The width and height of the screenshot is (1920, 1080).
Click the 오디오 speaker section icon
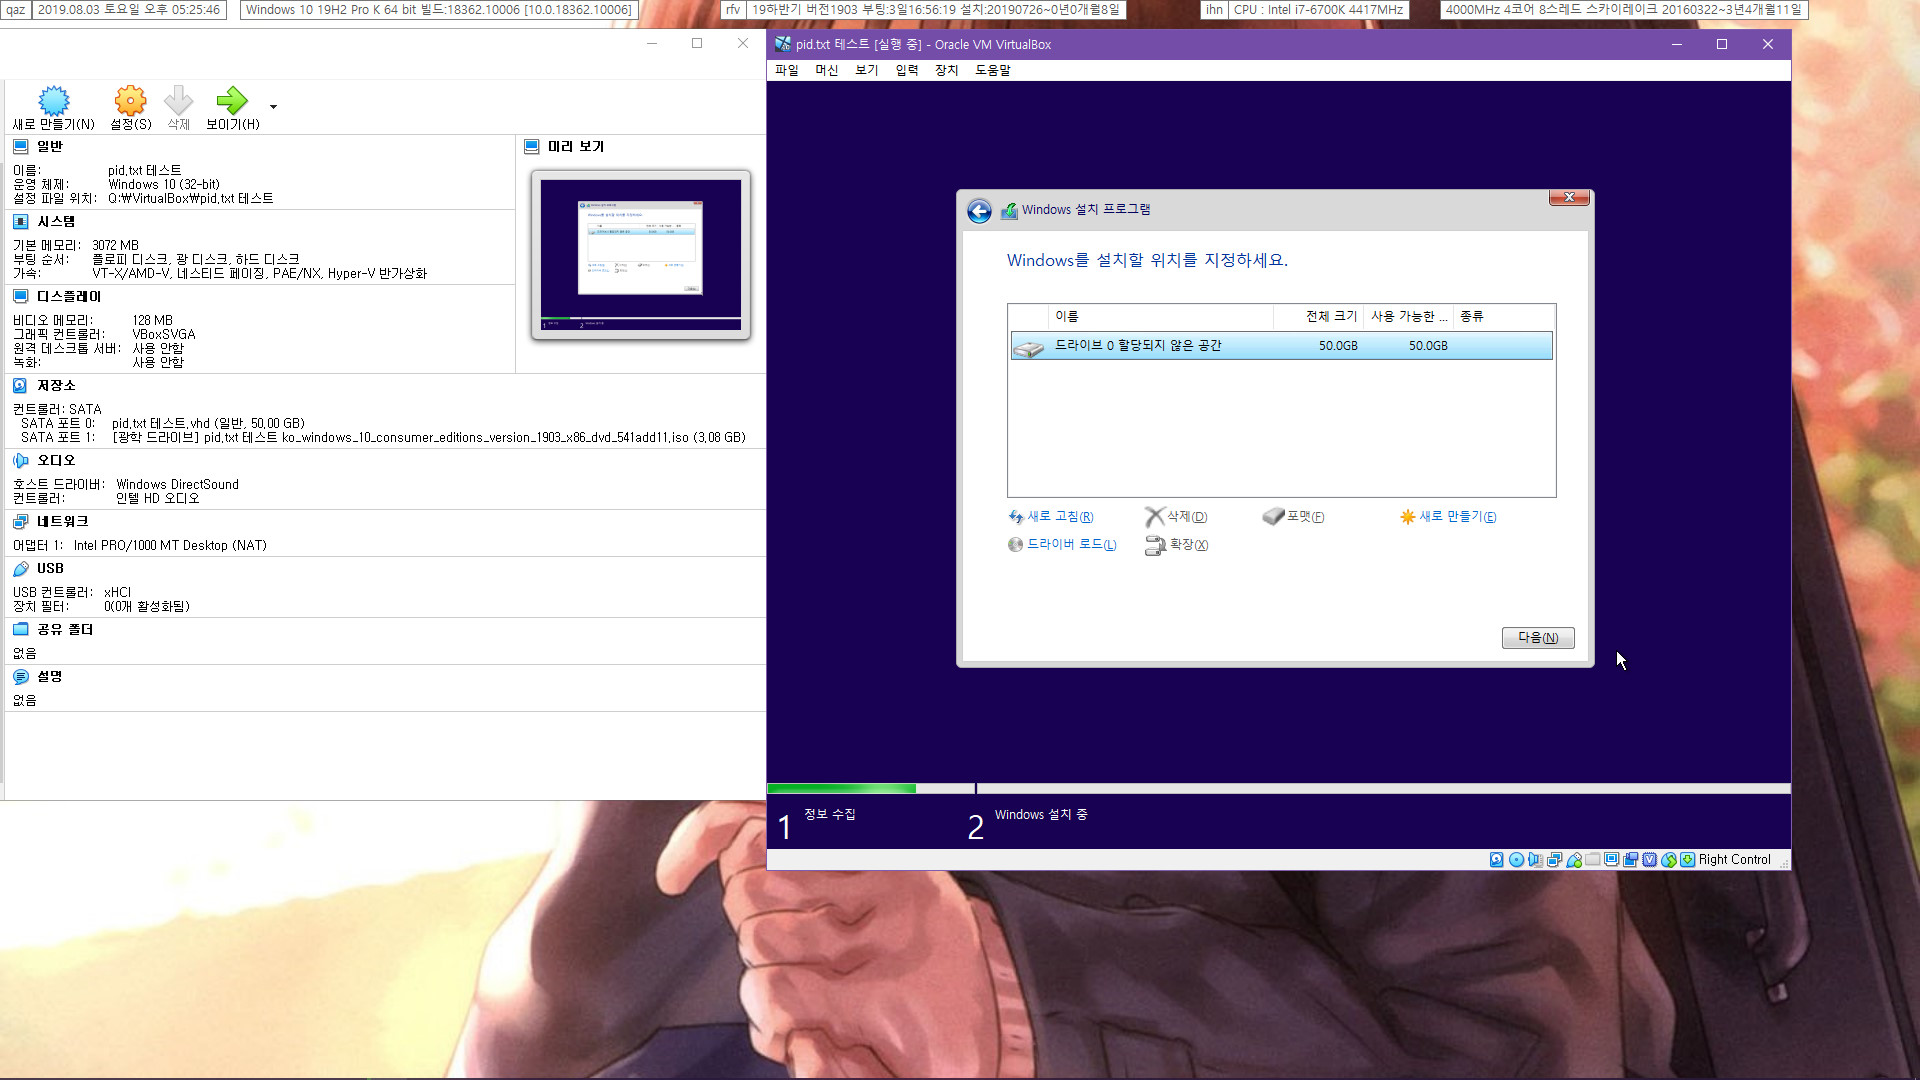pos(21,461)
